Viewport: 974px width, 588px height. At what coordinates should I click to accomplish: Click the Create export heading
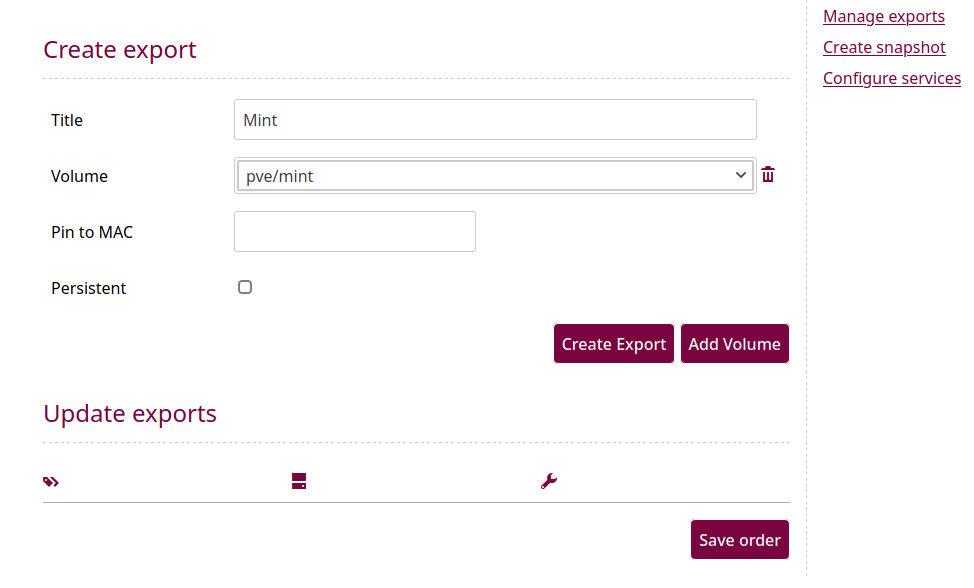pos(119,50)
